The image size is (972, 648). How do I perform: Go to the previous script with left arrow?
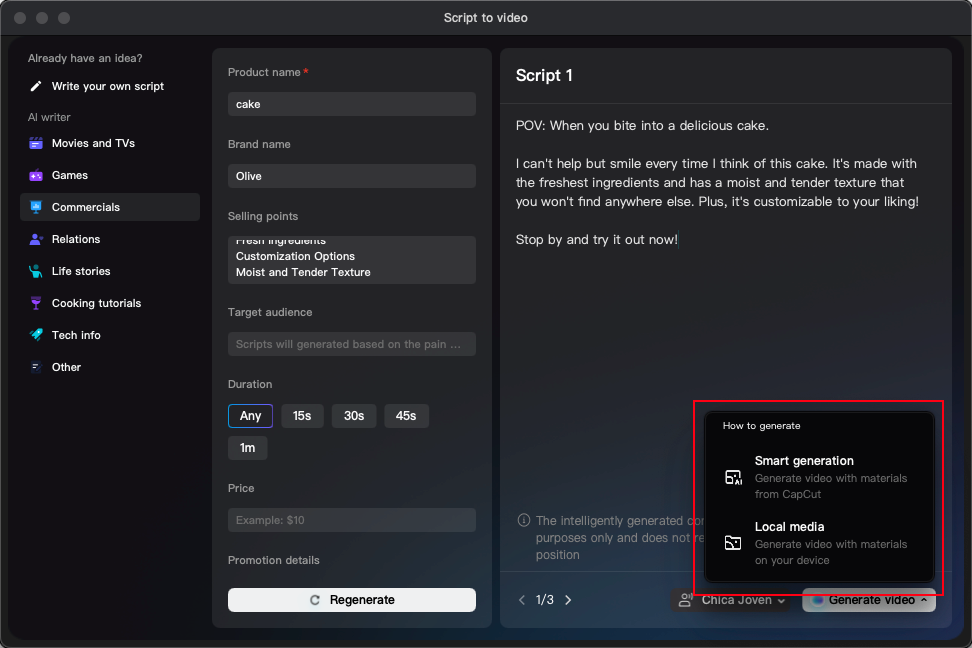522,600
